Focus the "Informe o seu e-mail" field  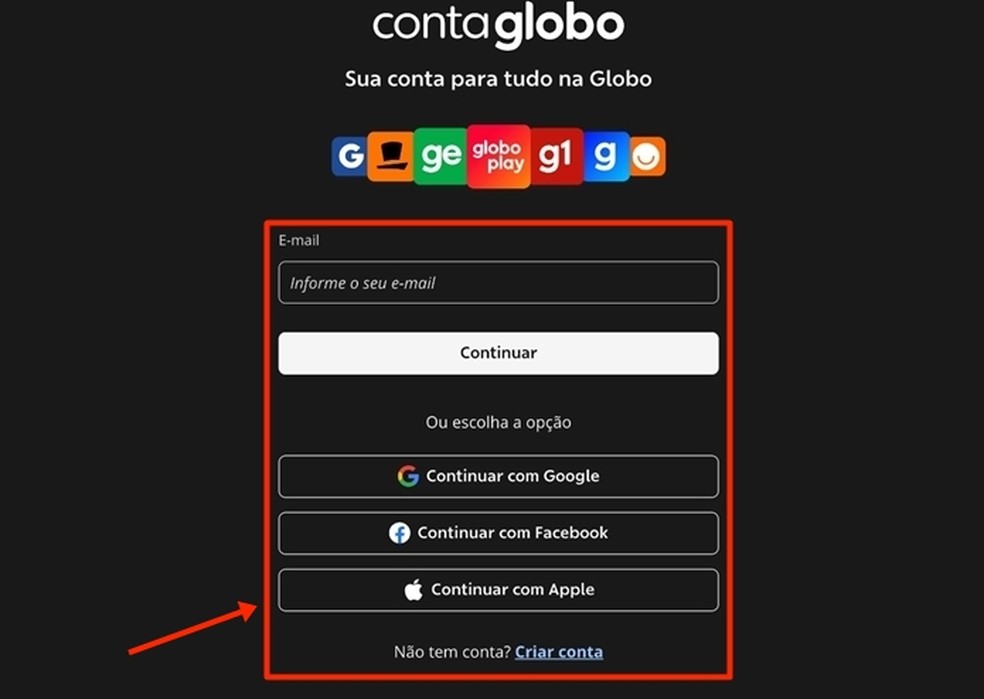tap(498, 282)
